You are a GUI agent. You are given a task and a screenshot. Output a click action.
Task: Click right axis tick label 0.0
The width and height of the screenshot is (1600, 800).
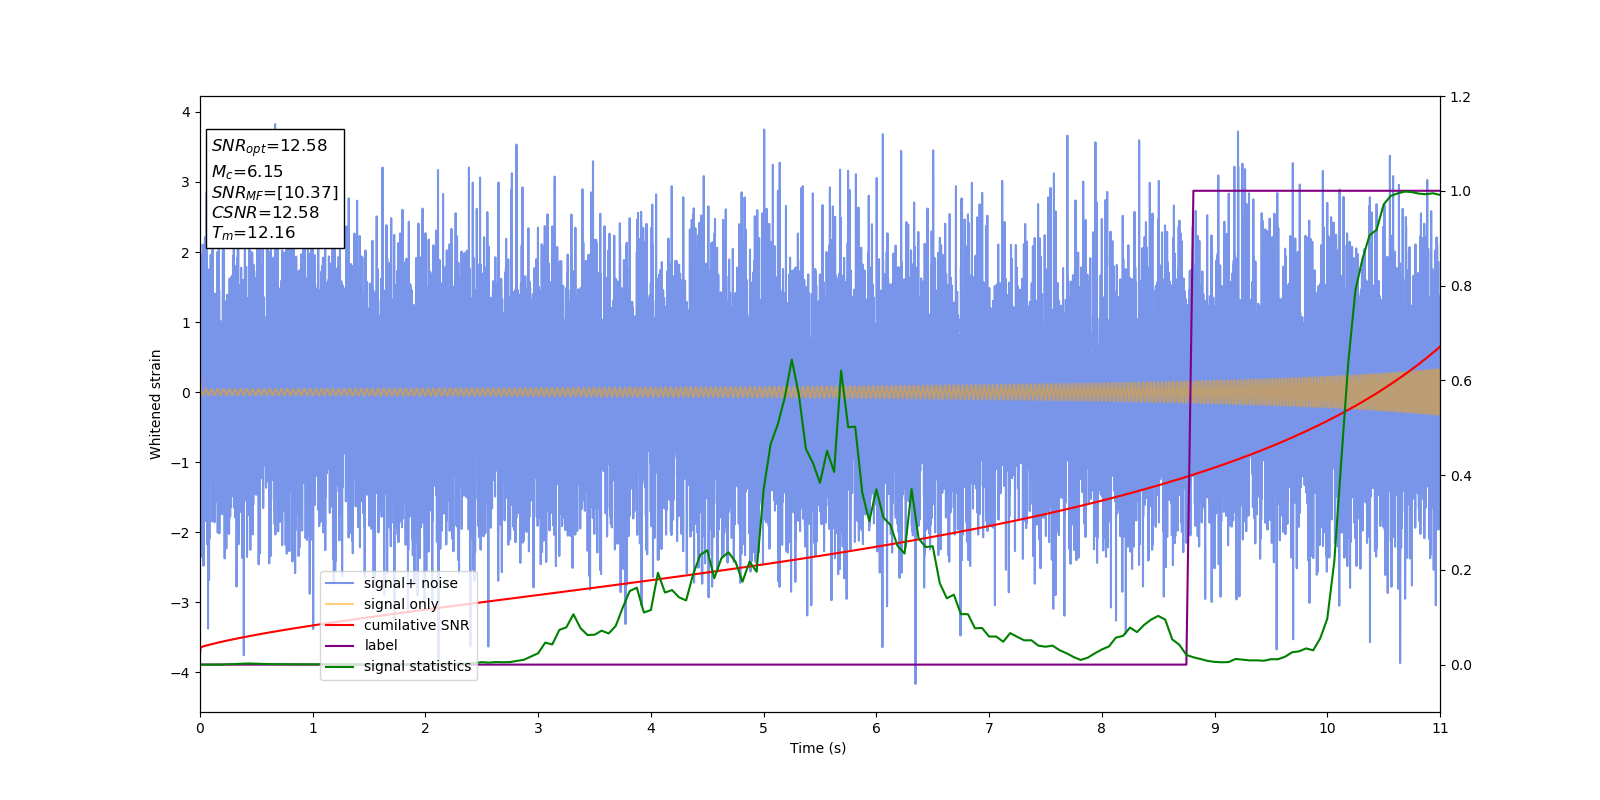(1460, 665)
